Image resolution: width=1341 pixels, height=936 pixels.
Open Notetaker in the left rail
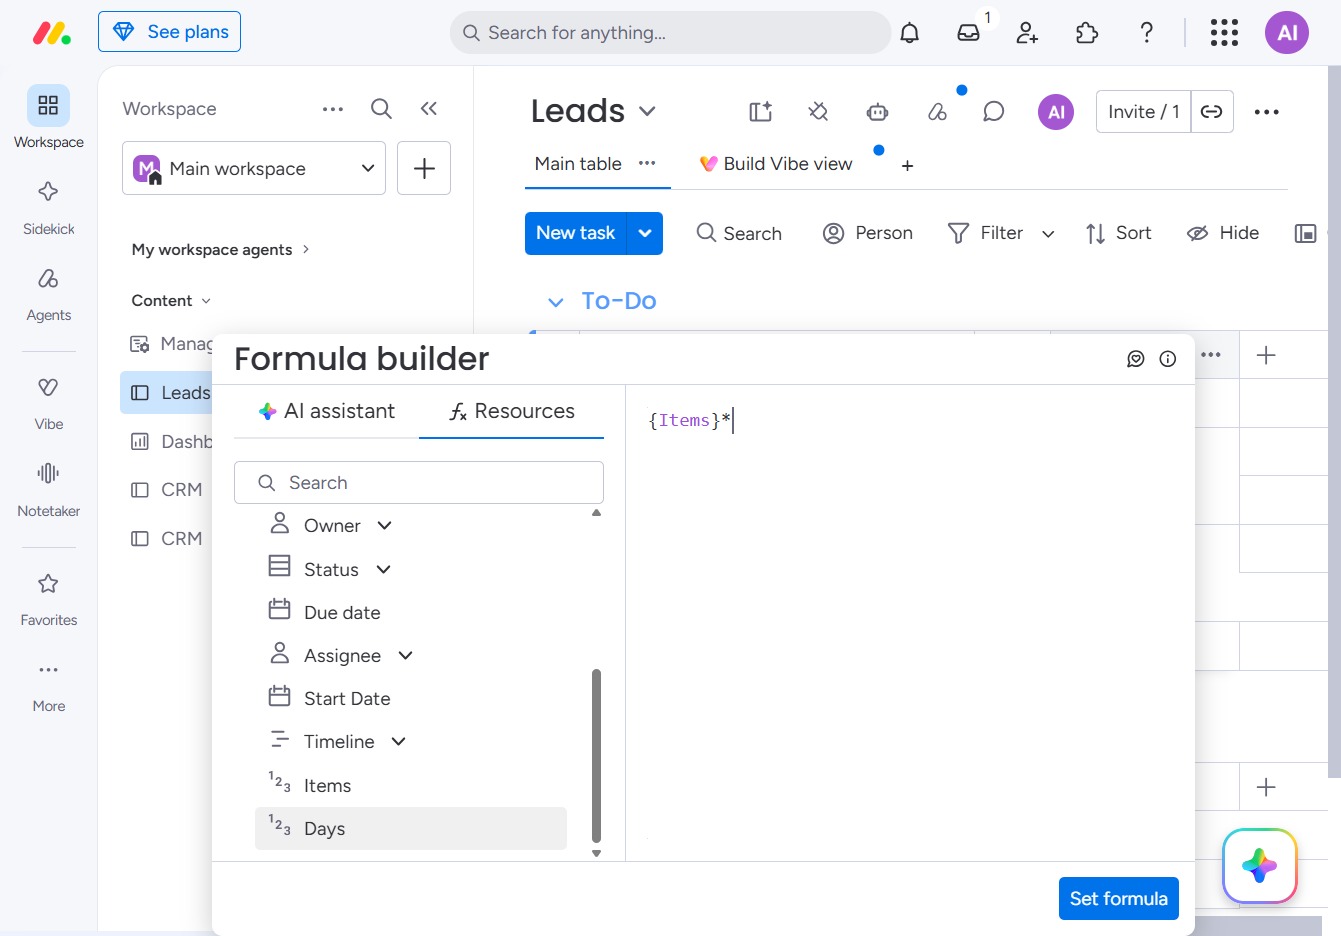click(x=48, y=489)
